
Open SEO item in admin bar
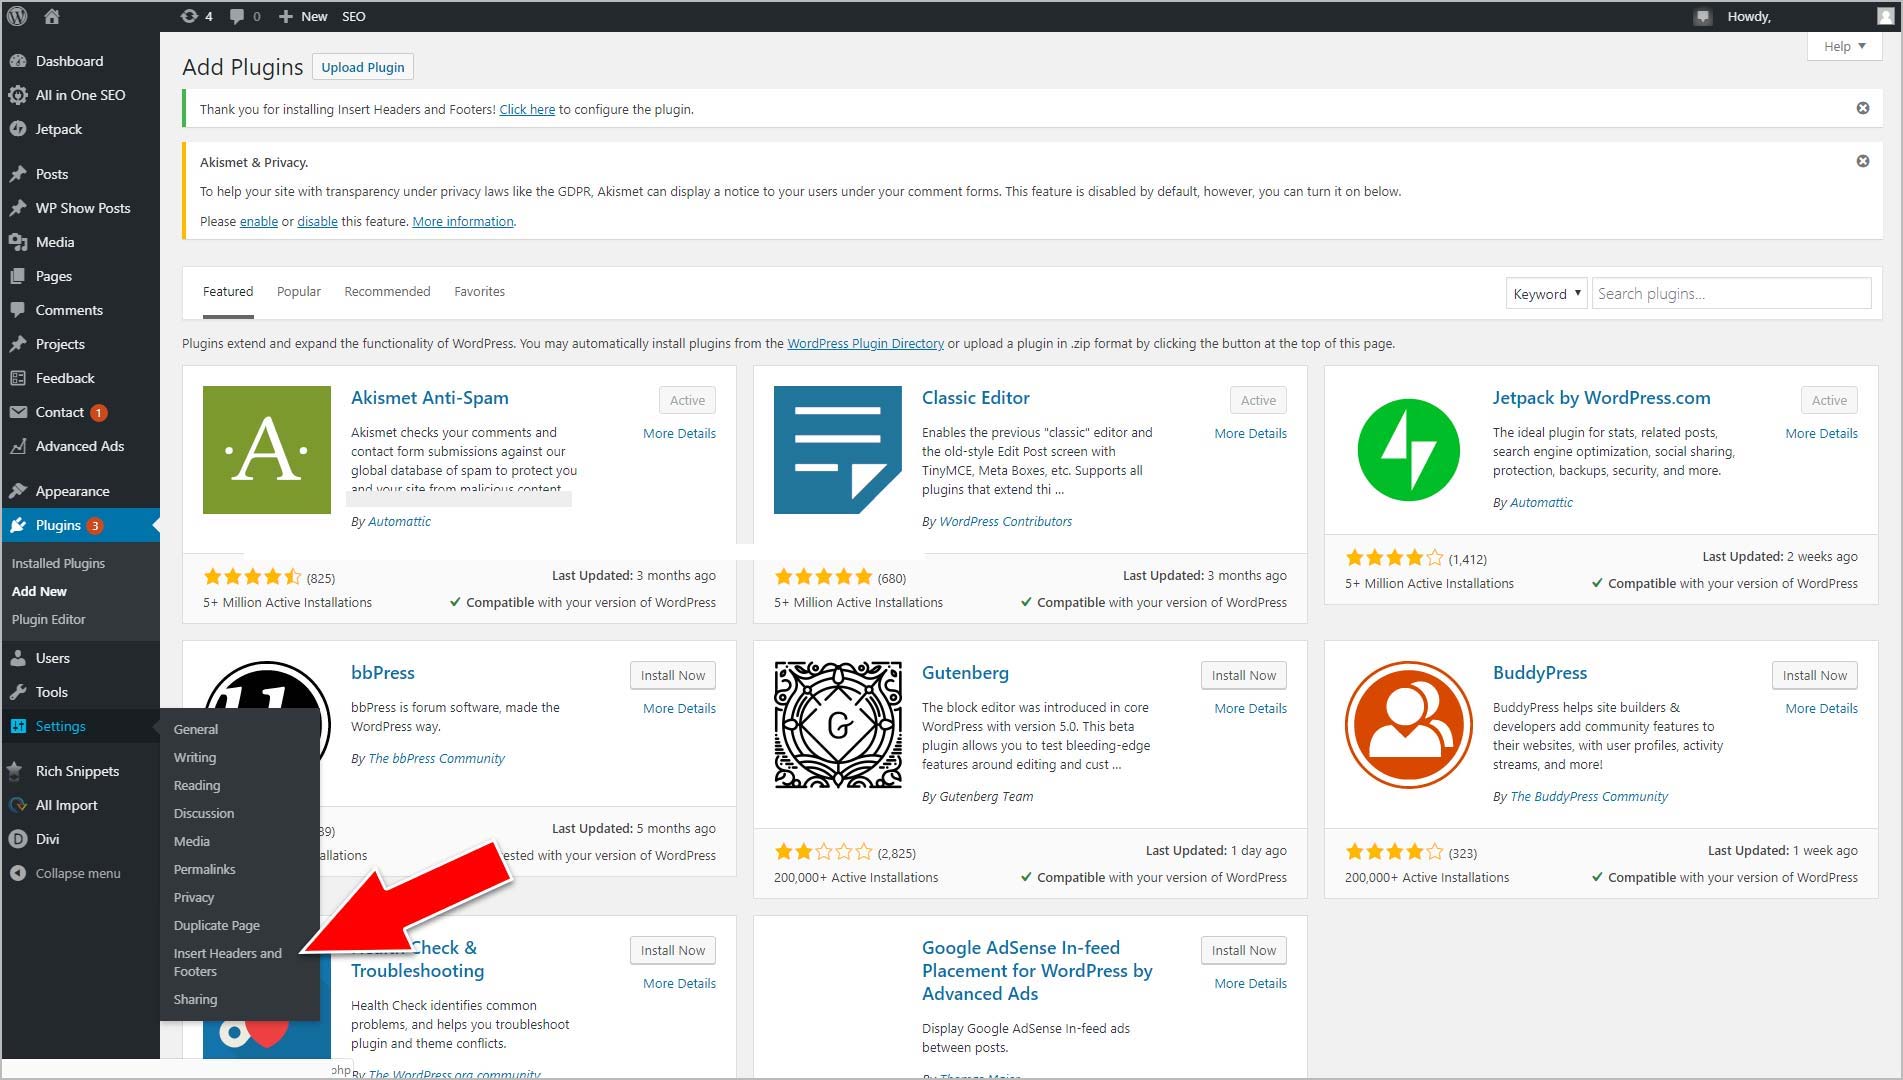(354, 16)
